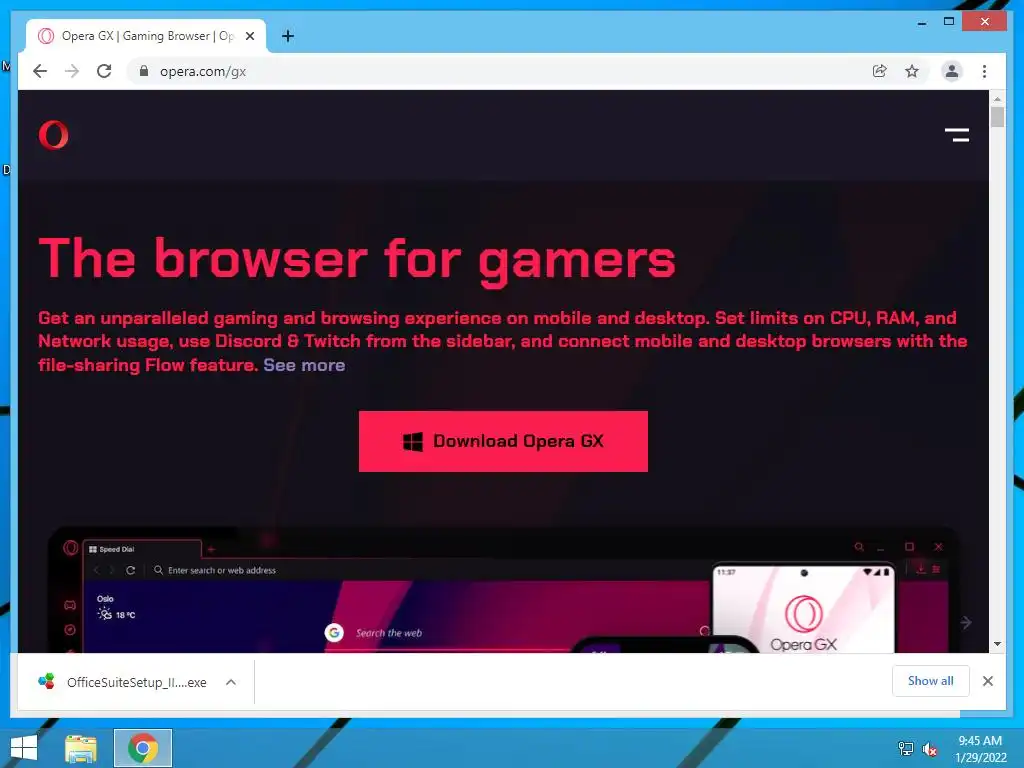Viewport: 1024px width, 768px height.
Task: Open the network tray icon
Action: (906, 749)
